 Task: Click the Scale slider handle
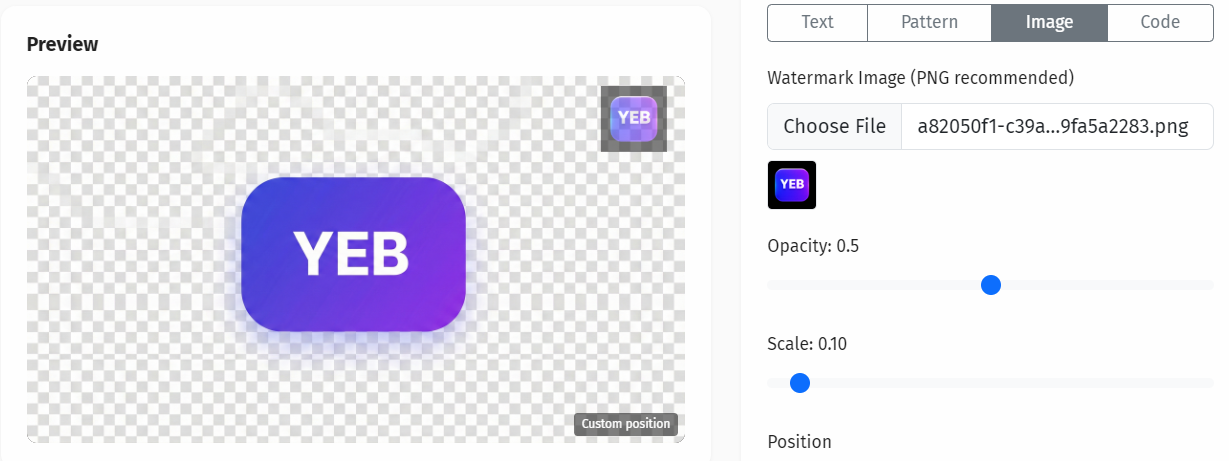pyautogui.click(x=799, y=382)
